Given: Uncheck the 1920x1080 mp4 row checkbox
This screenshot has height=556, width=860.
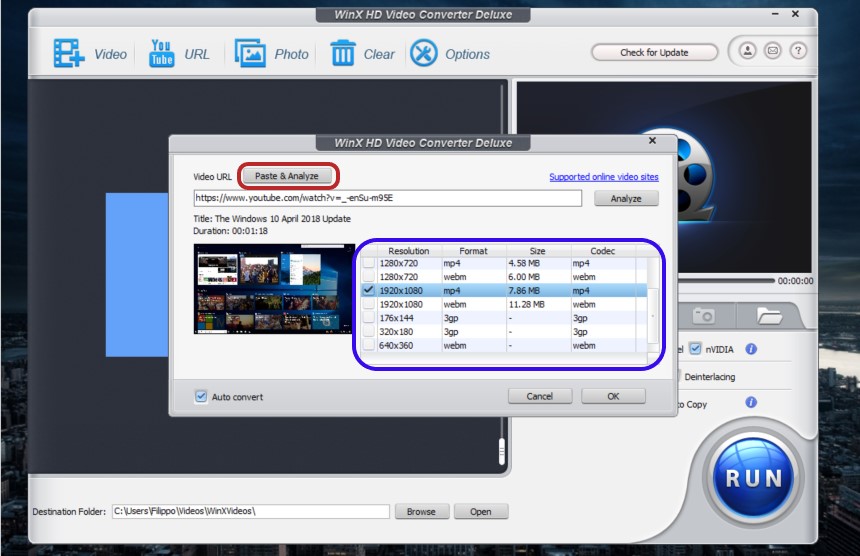Looking at the screenshot, I should (369, 290).
